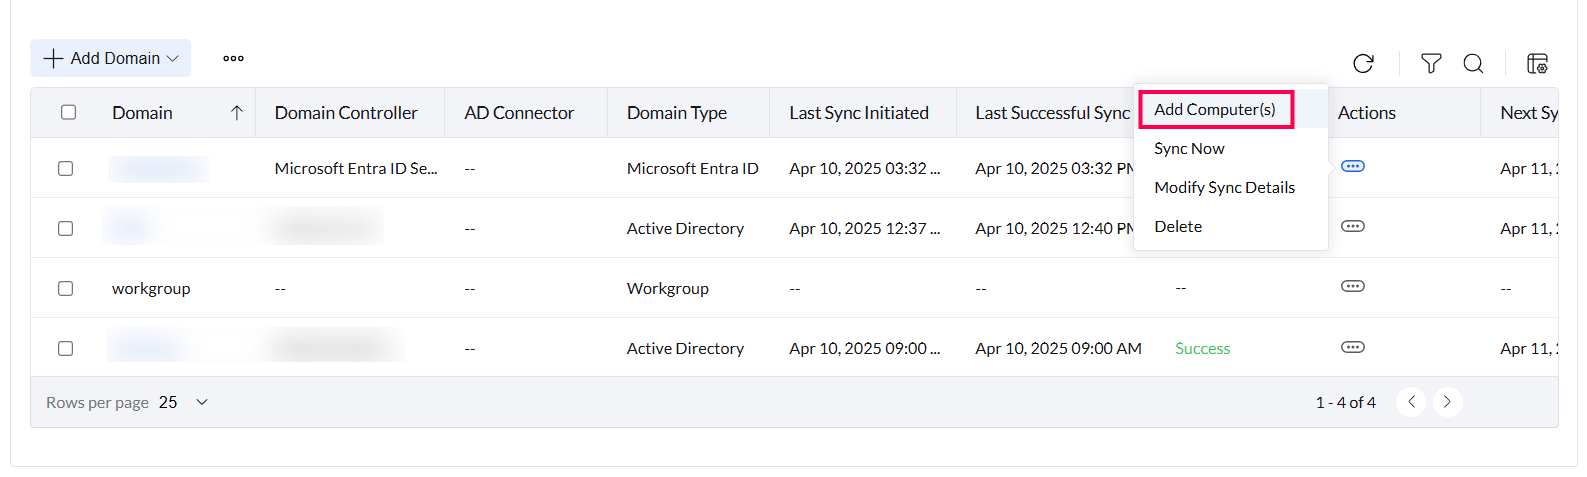Open the filter funnel icon
Viewport: 1587px width, 477px height.
[1431, 64]
